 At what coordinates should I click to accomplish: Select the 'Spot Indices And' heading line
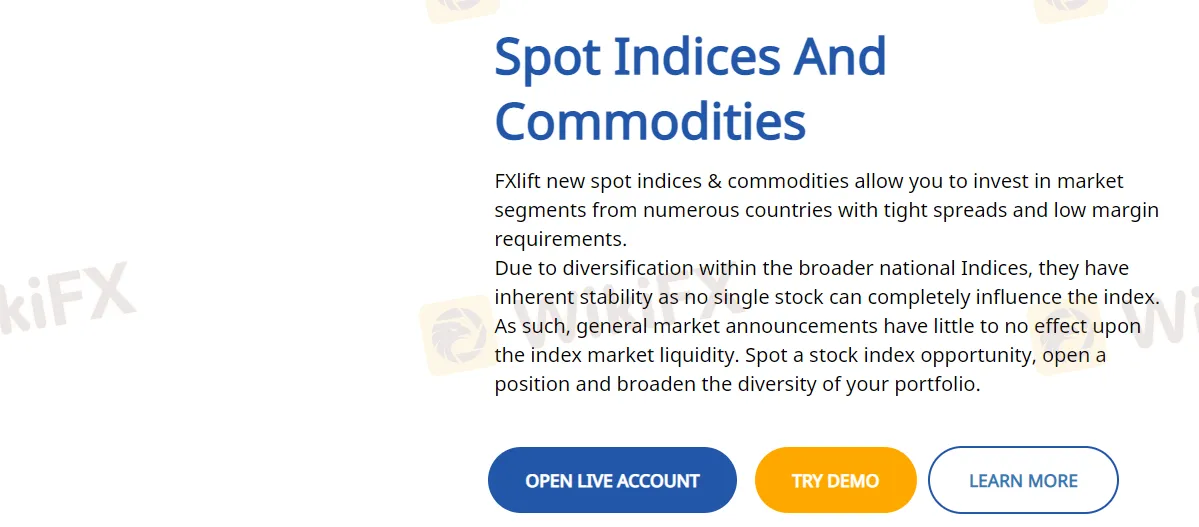pyautogui.click(x=690, y=57)
